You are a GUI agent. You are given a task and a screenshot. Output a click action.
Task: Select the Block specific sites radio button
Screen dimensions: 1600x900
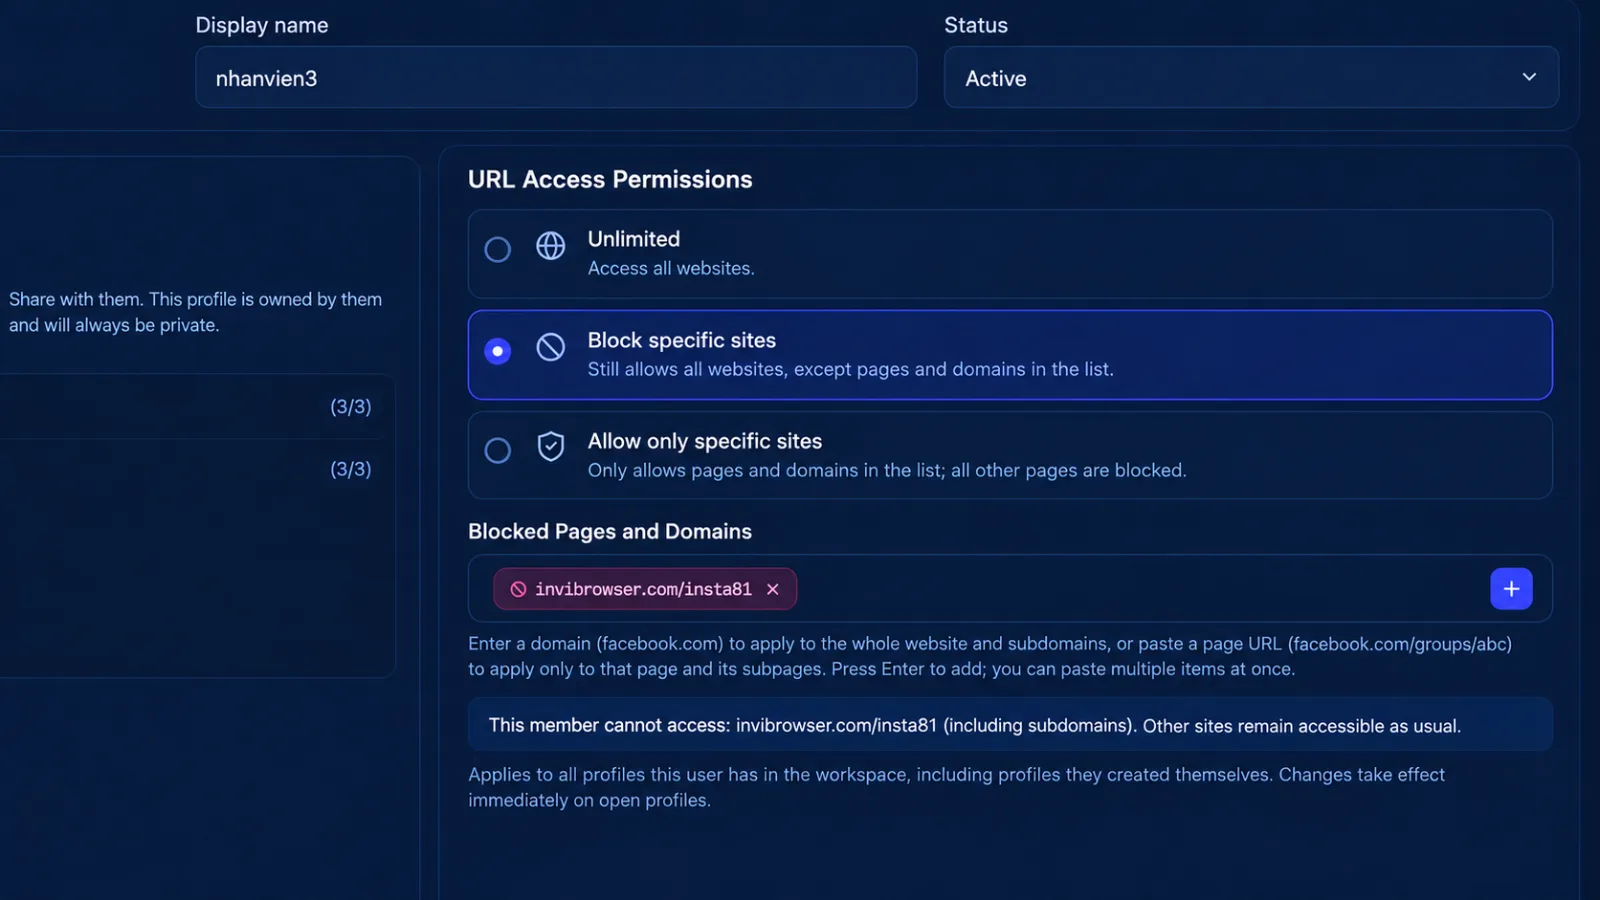pyautogui.click(x=497, y=351)
